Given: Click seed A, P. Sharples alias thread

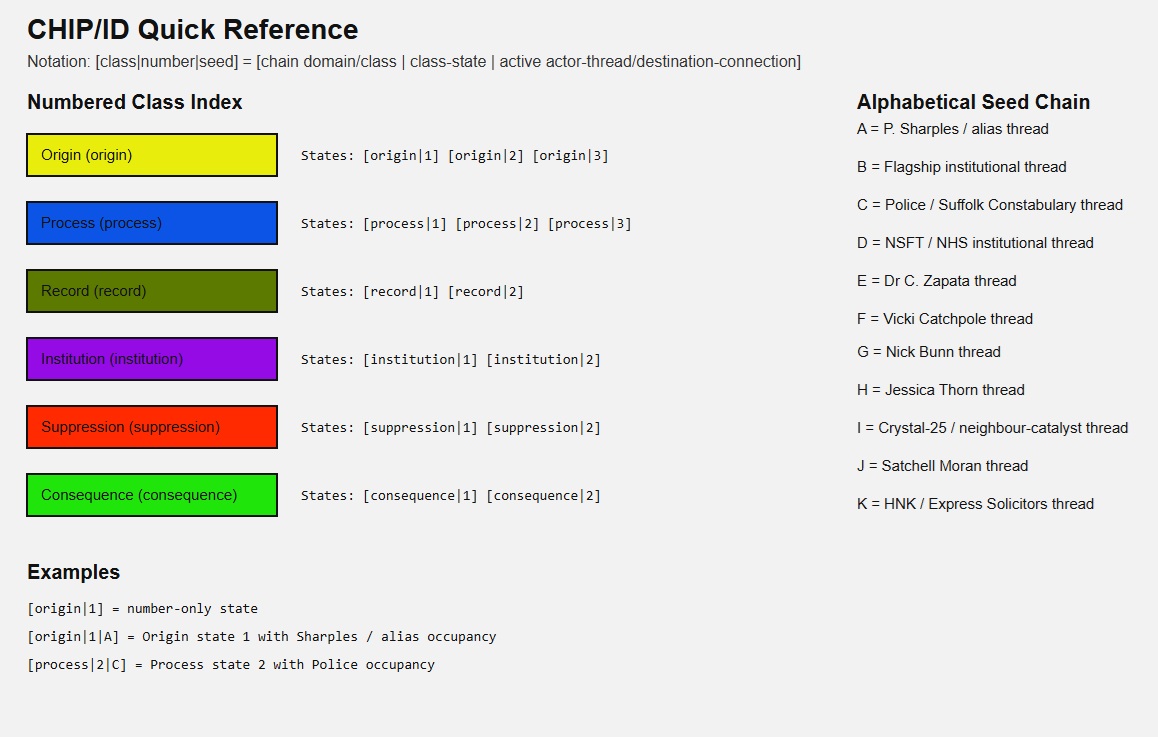Looking at the screenshot, I should click(953, 129).
